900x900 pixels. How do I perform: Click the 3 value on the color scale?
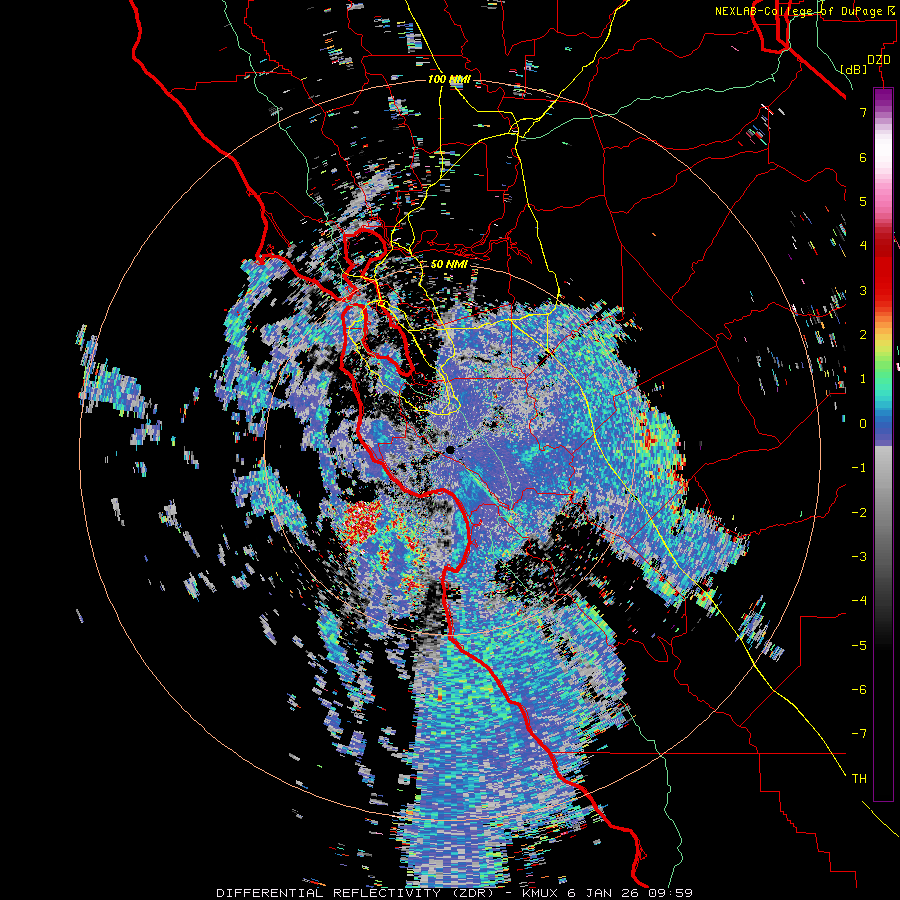pyautogui.click(x=863, y=290)
